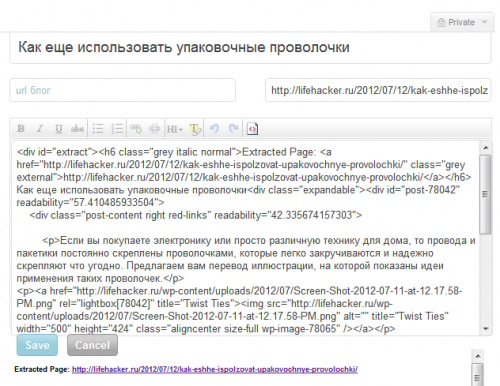Apply italic formatting
The height and width of the screenshot is (386, 500).
40,129
